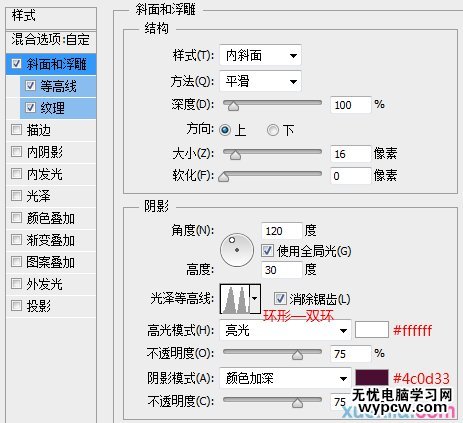
Task: Click the 大小 value field 16
Action: 351,154
